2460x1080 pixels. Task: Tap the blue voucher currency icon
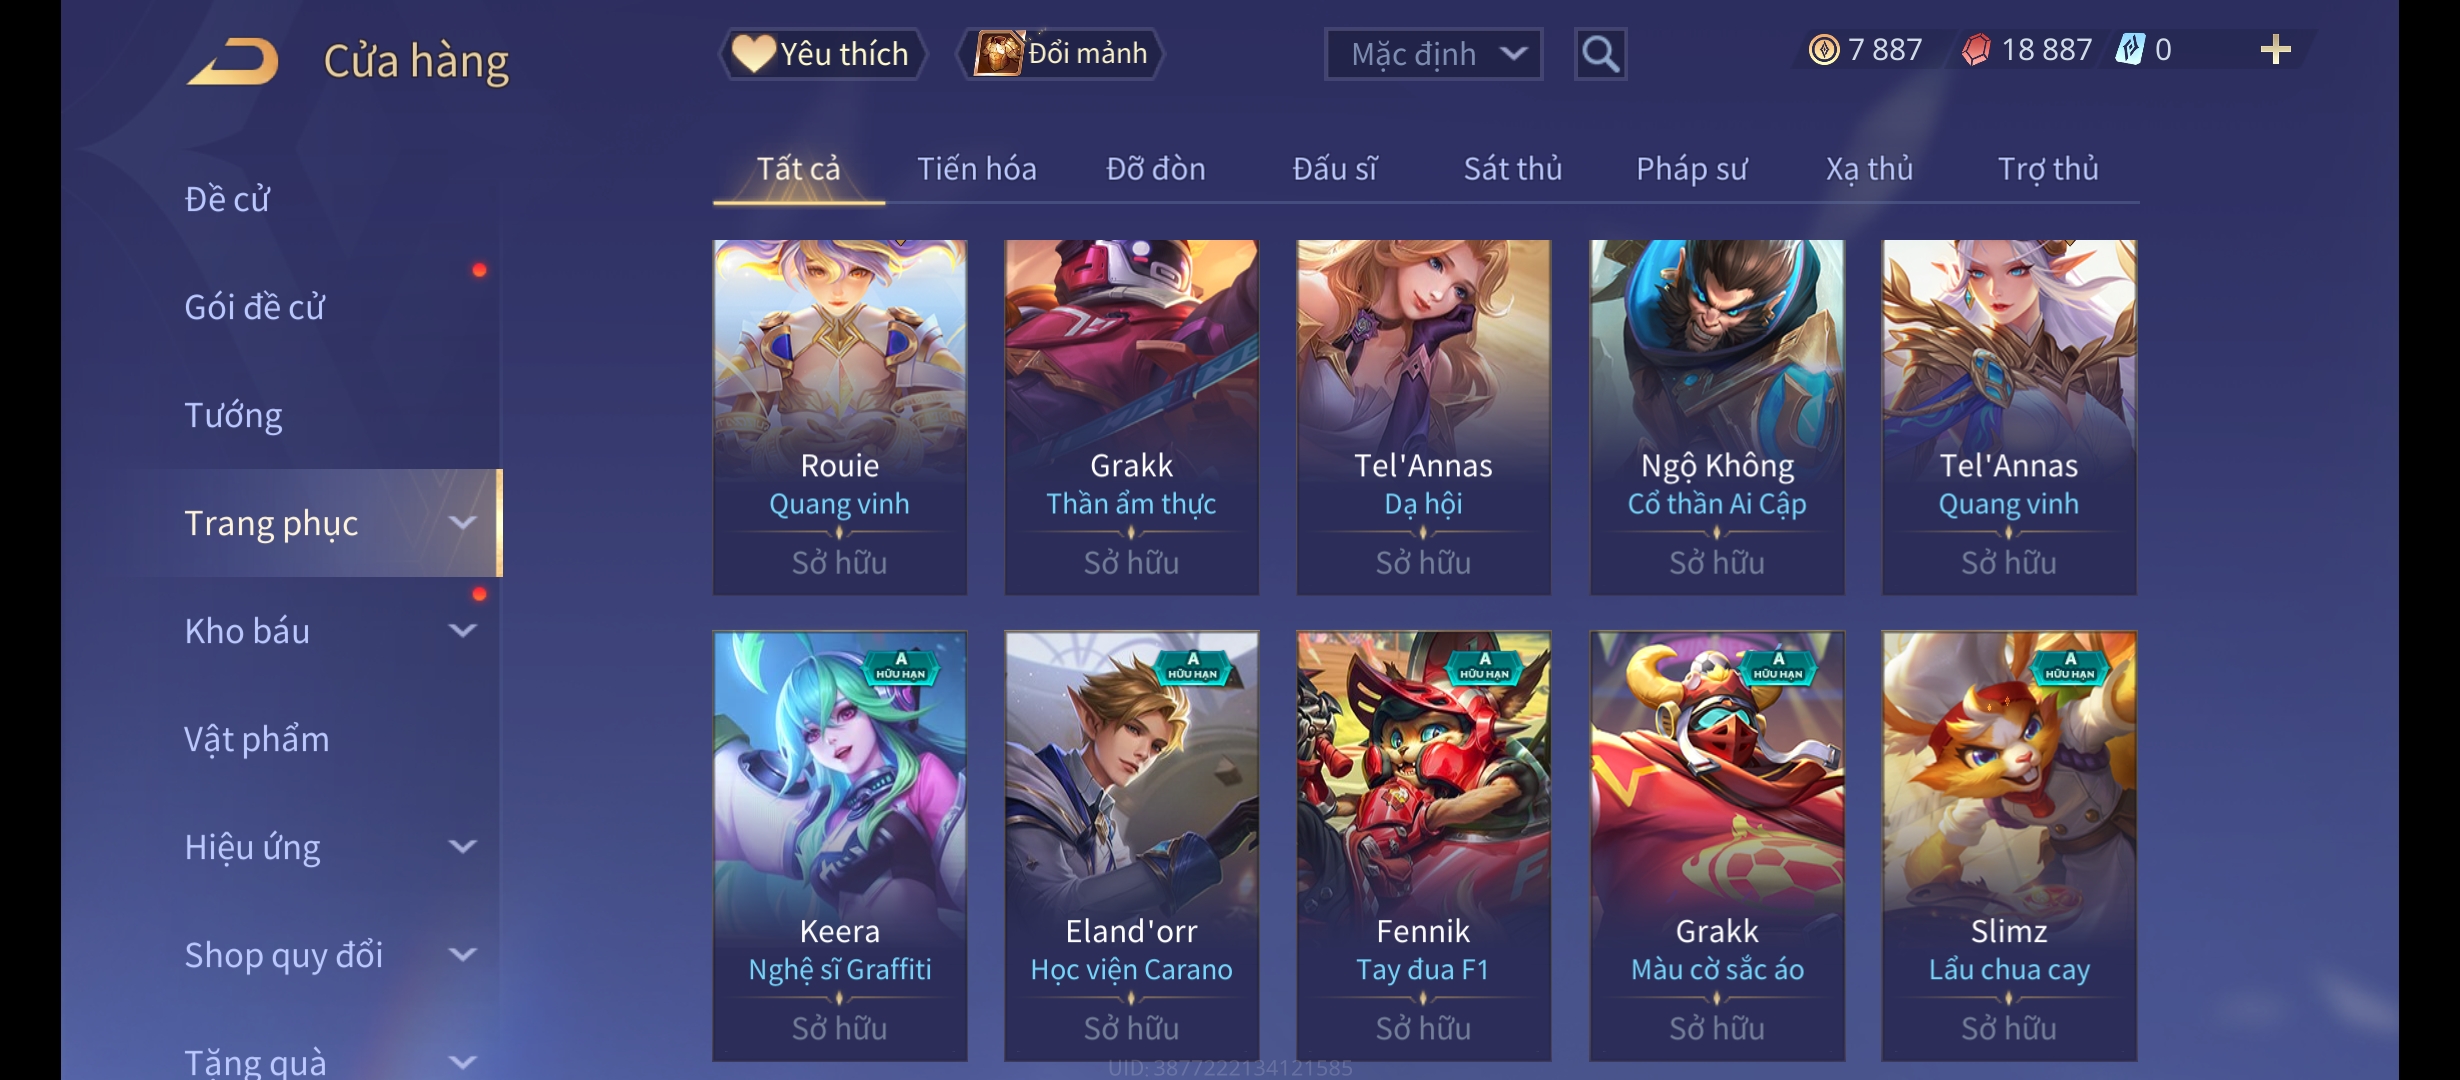(x=2130, y=50)
